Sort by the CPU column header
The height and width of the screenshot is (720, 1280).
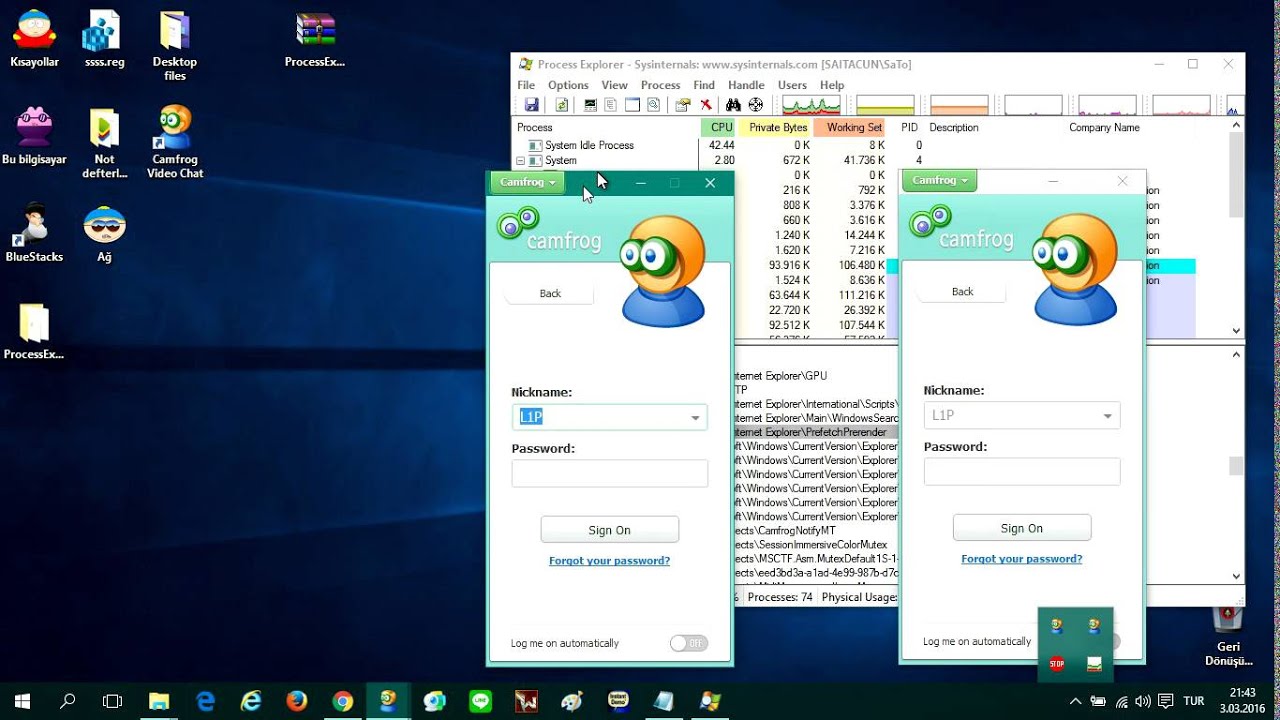719,127
